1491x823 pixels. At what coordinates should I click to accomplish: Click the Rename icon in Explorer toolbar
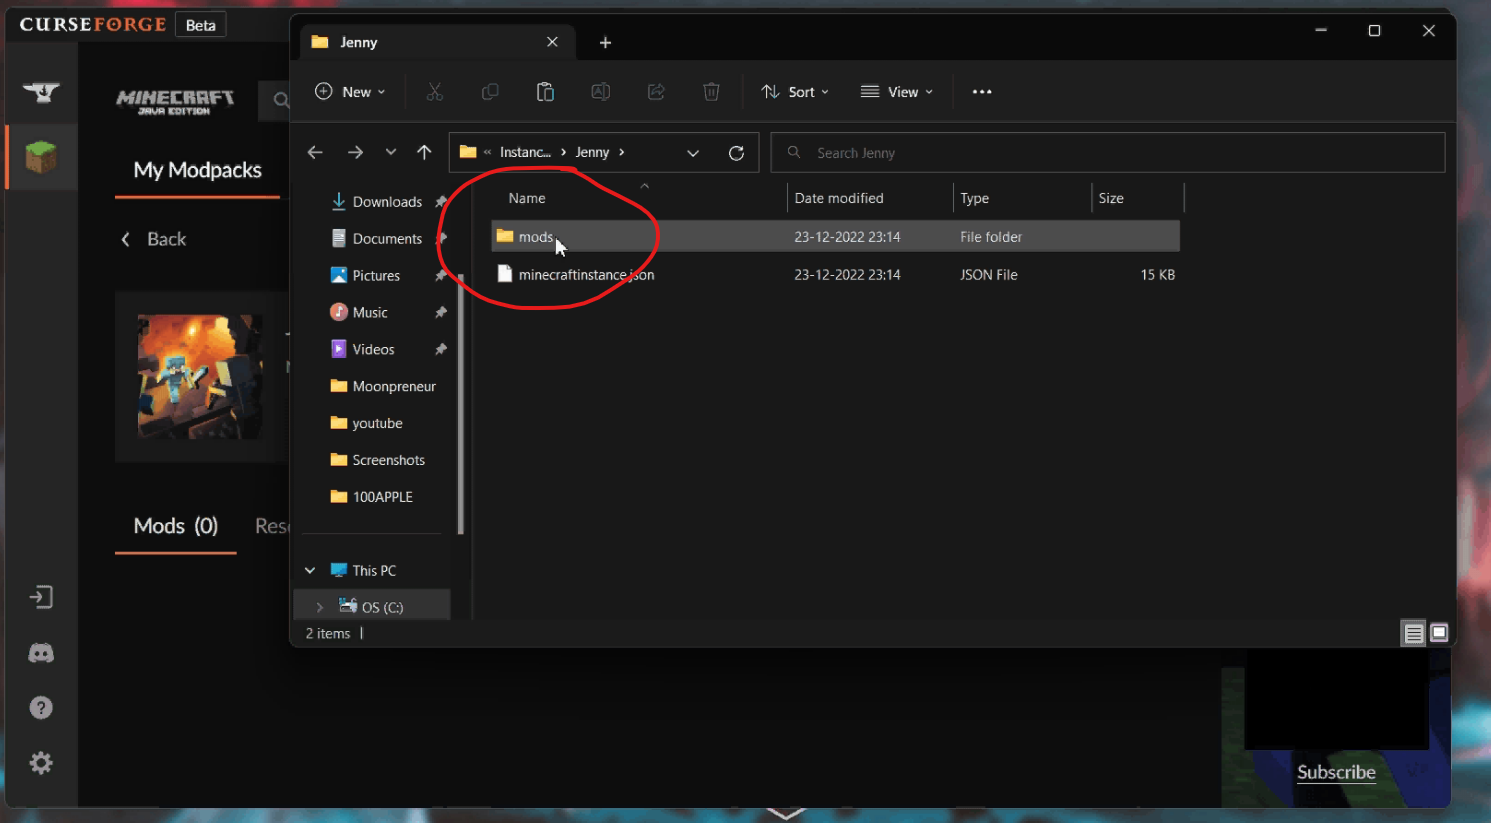[x=601, y=92]
